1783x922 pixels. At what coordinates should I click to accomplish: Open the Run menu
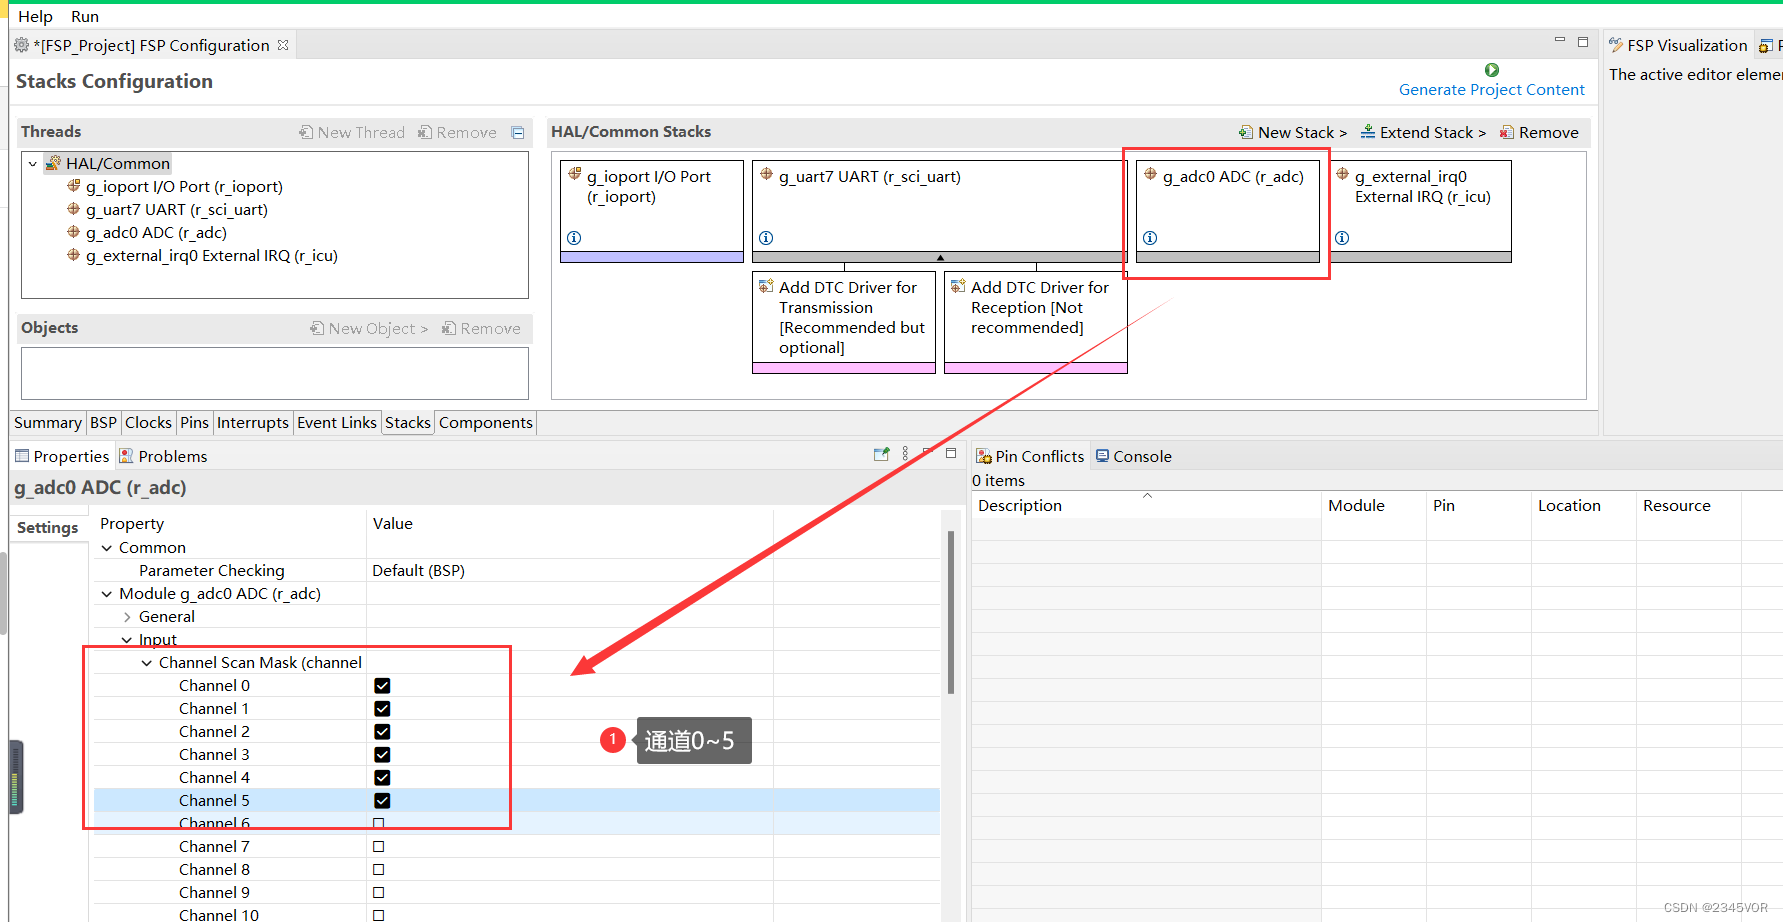pos(85,17)
